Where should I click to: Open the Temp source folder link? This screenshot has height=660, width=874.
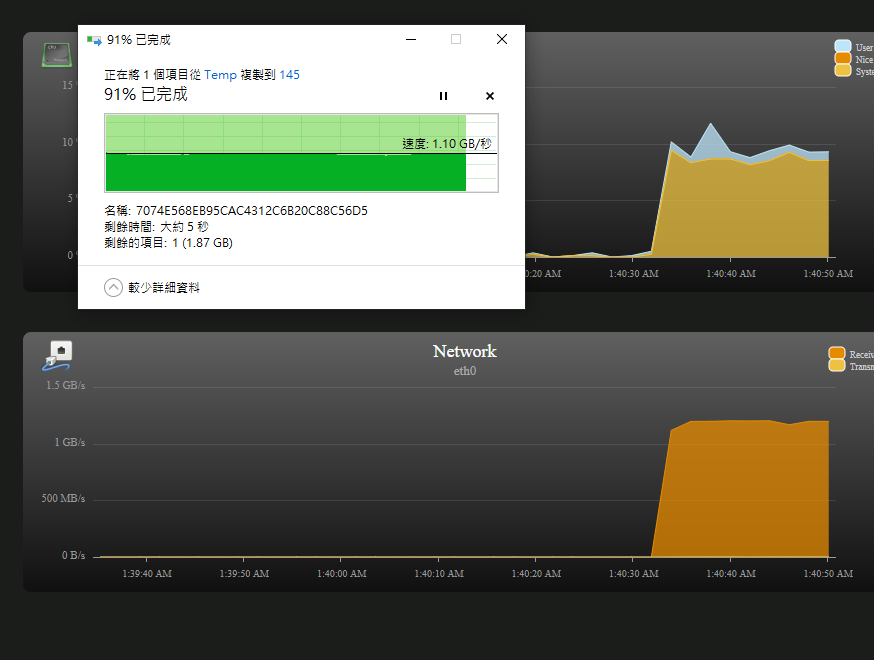[220, 75]
